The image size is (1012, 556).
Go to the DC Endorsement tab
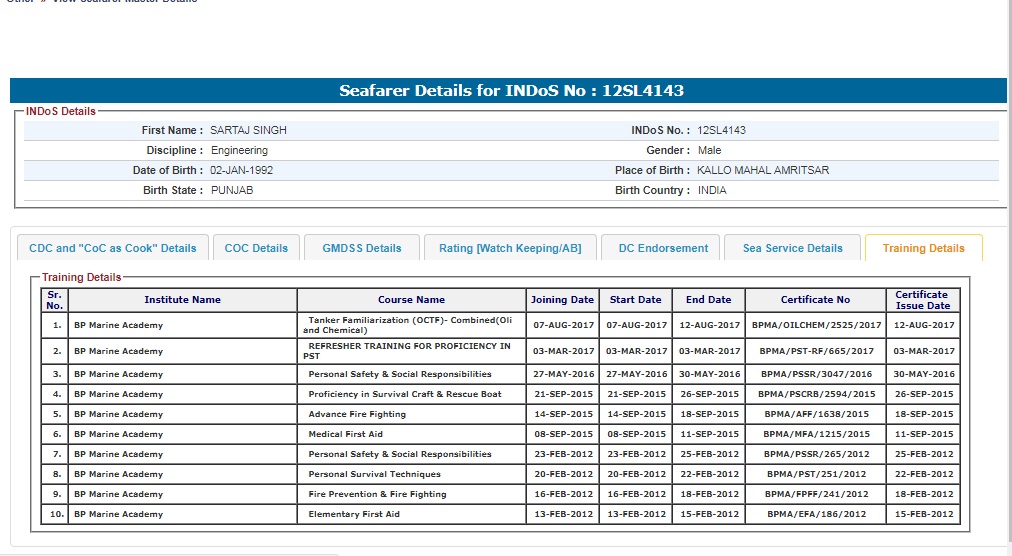click(663, 248)
